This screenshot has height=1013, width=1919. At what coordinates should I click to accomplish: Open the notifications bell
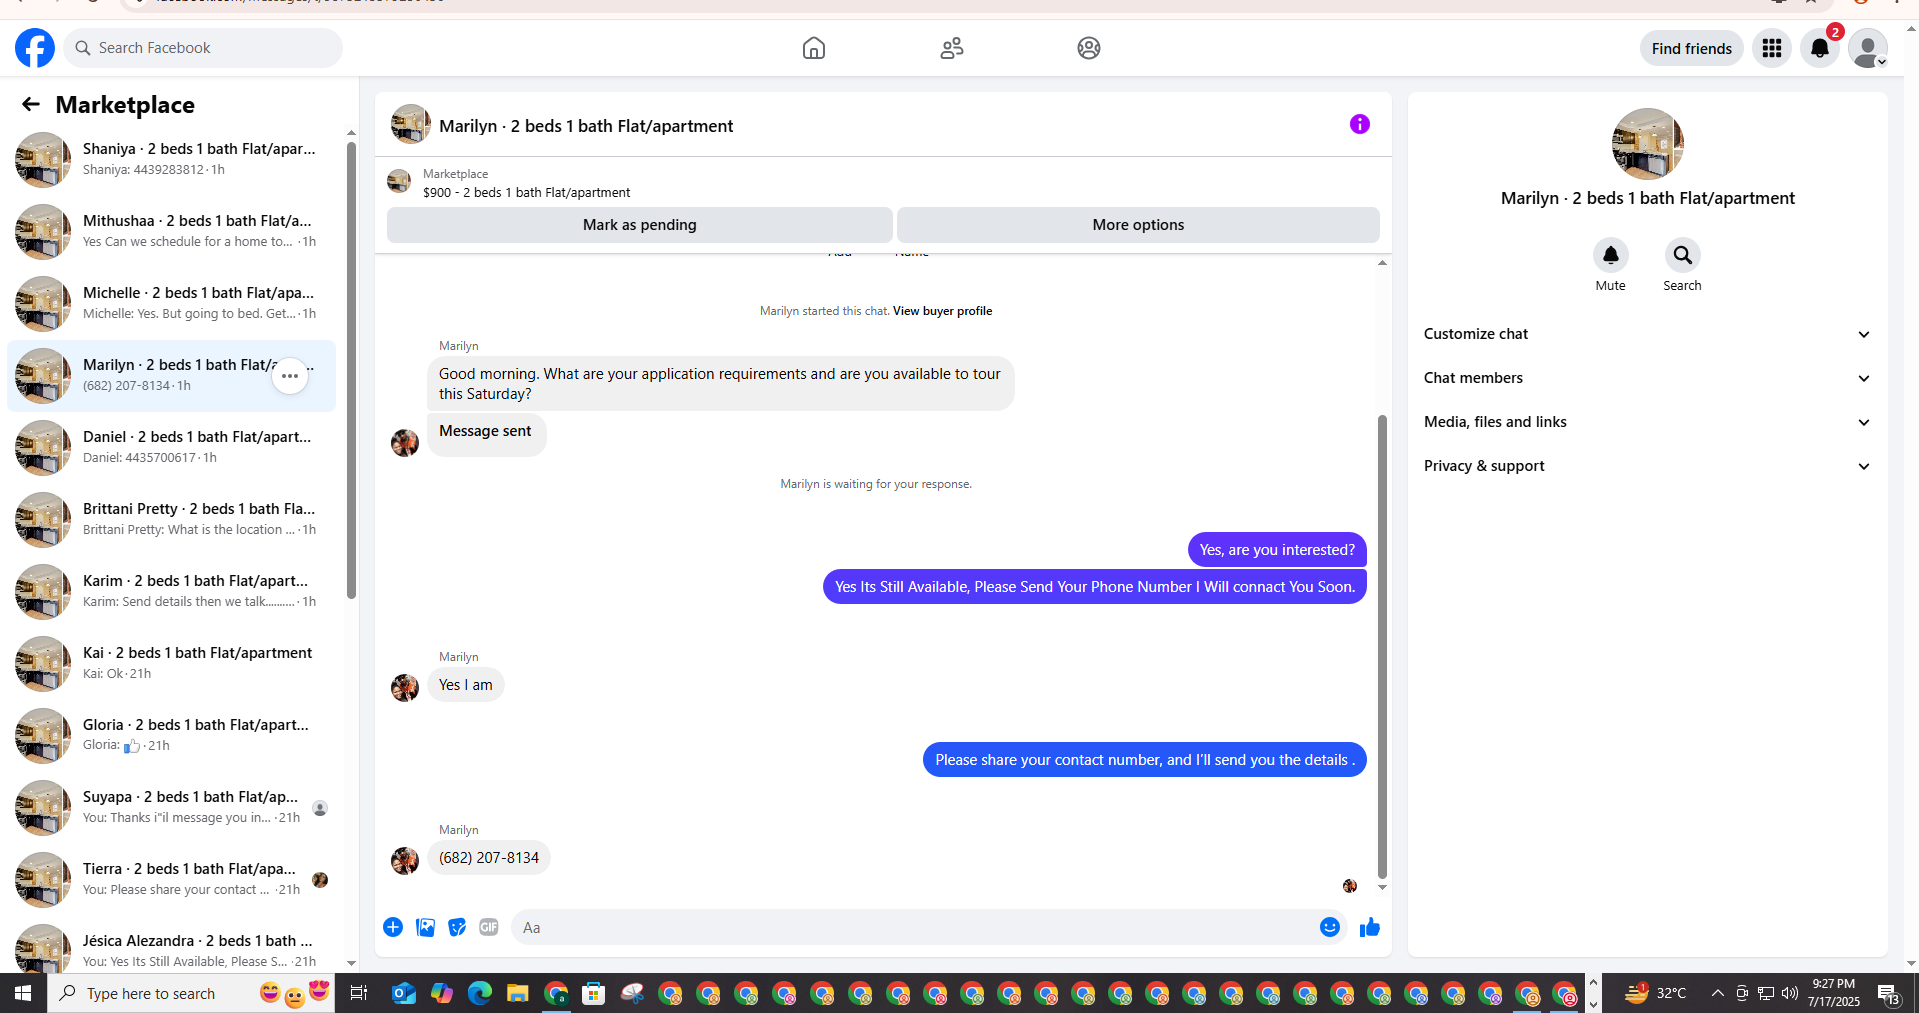click(x=1820, y=48)
